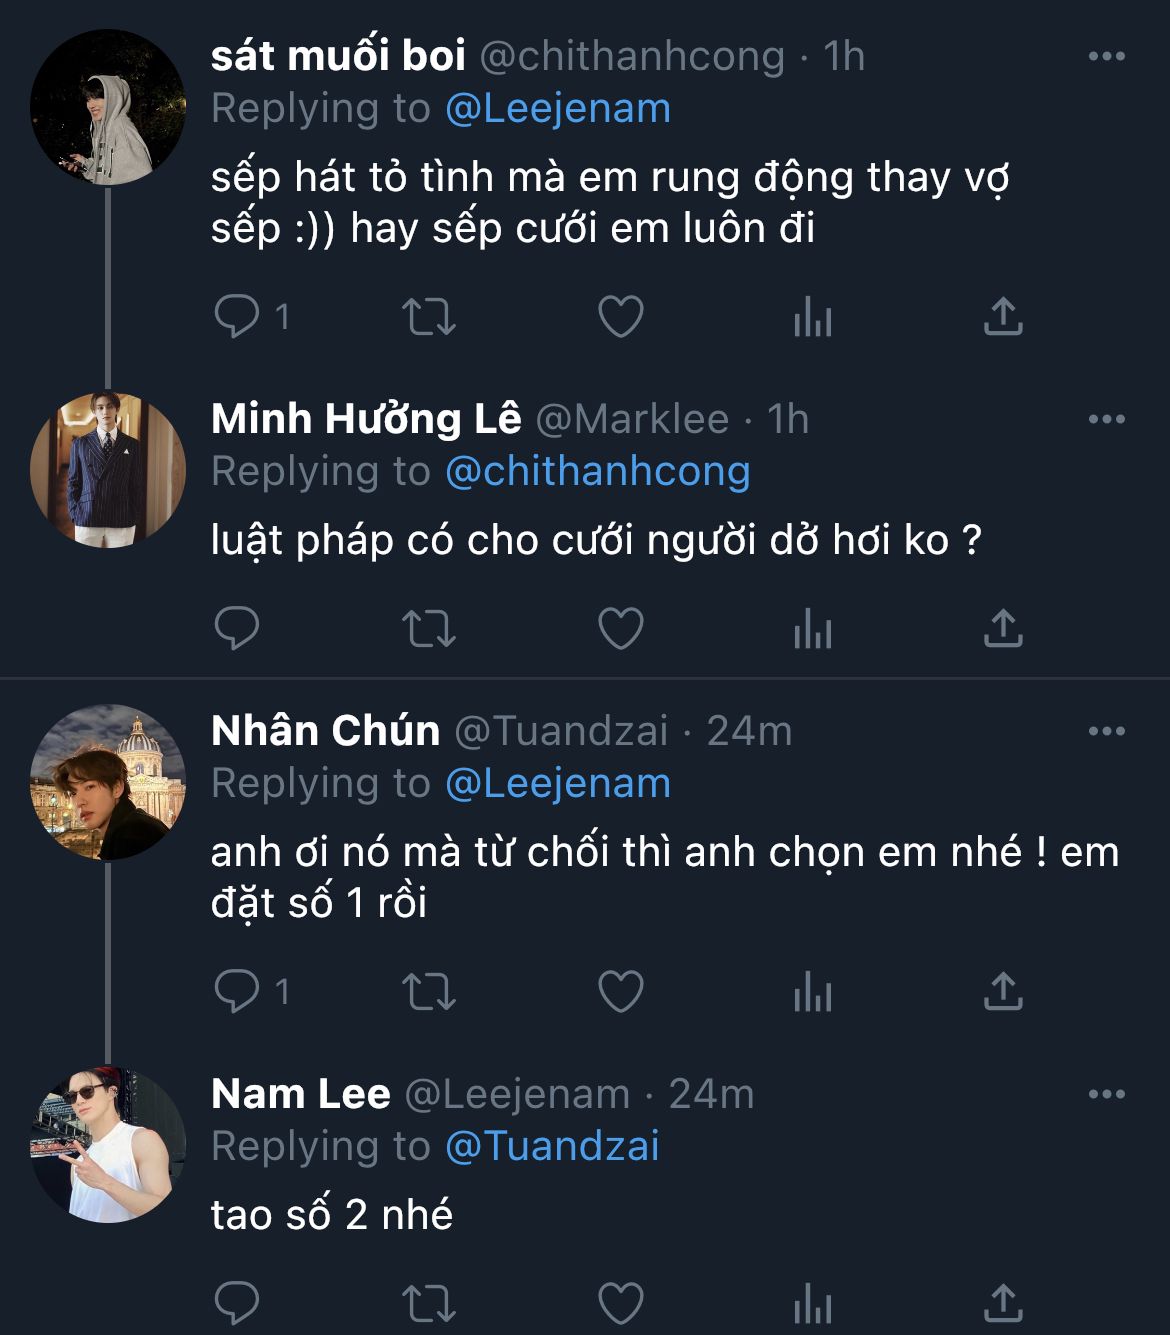Reply to sát muối boi's tweet
This screenshot has width=1170, height=1335.
237,317
